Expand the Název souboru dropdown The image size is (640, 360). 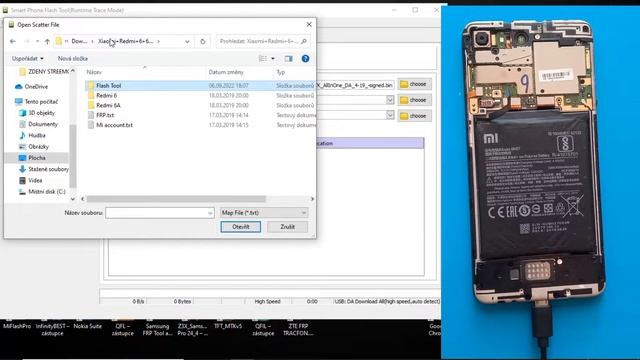210,213
